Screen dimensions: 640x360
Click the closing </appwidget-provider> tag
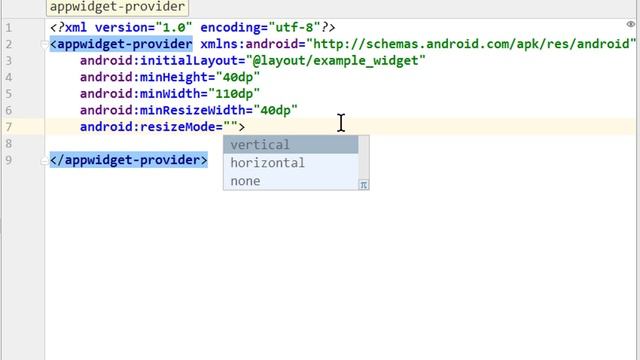coord(129,160)
